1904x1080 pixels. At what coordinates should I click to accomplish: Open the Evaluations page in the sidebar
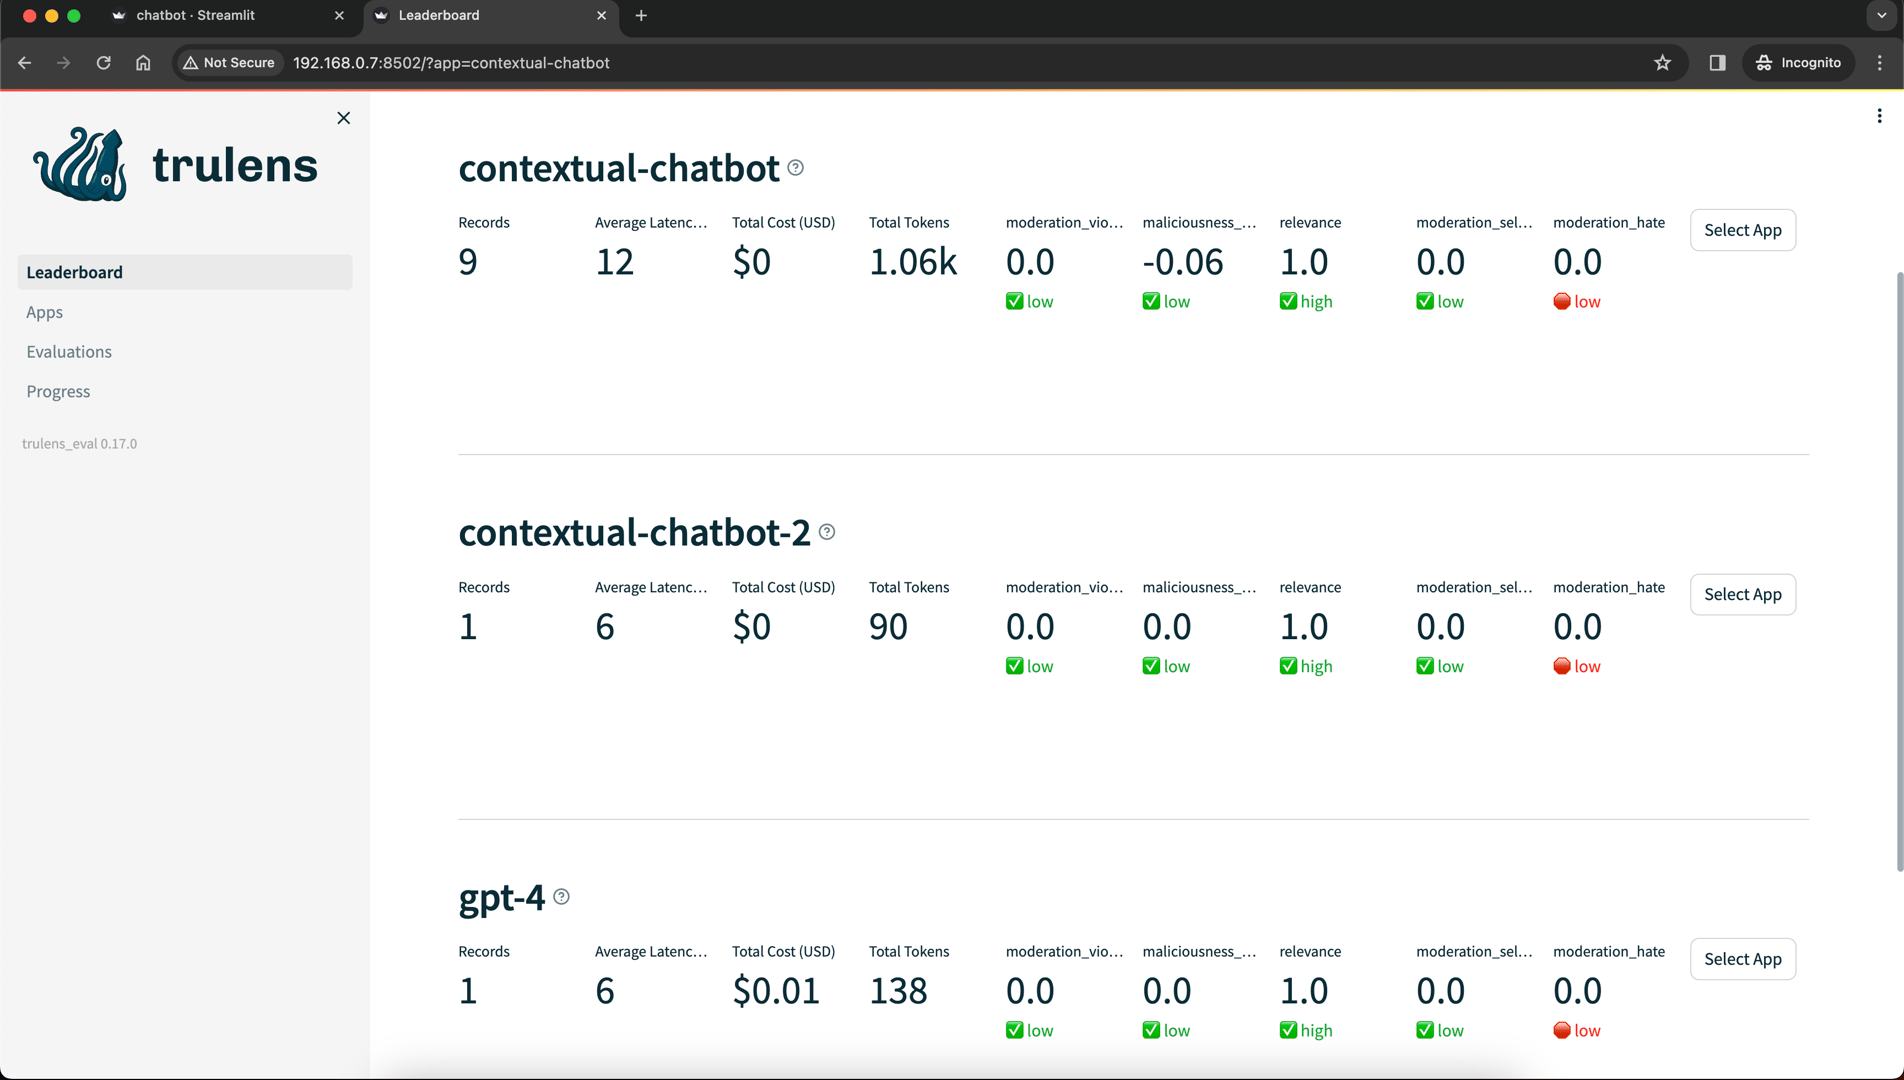pos(69,351)
